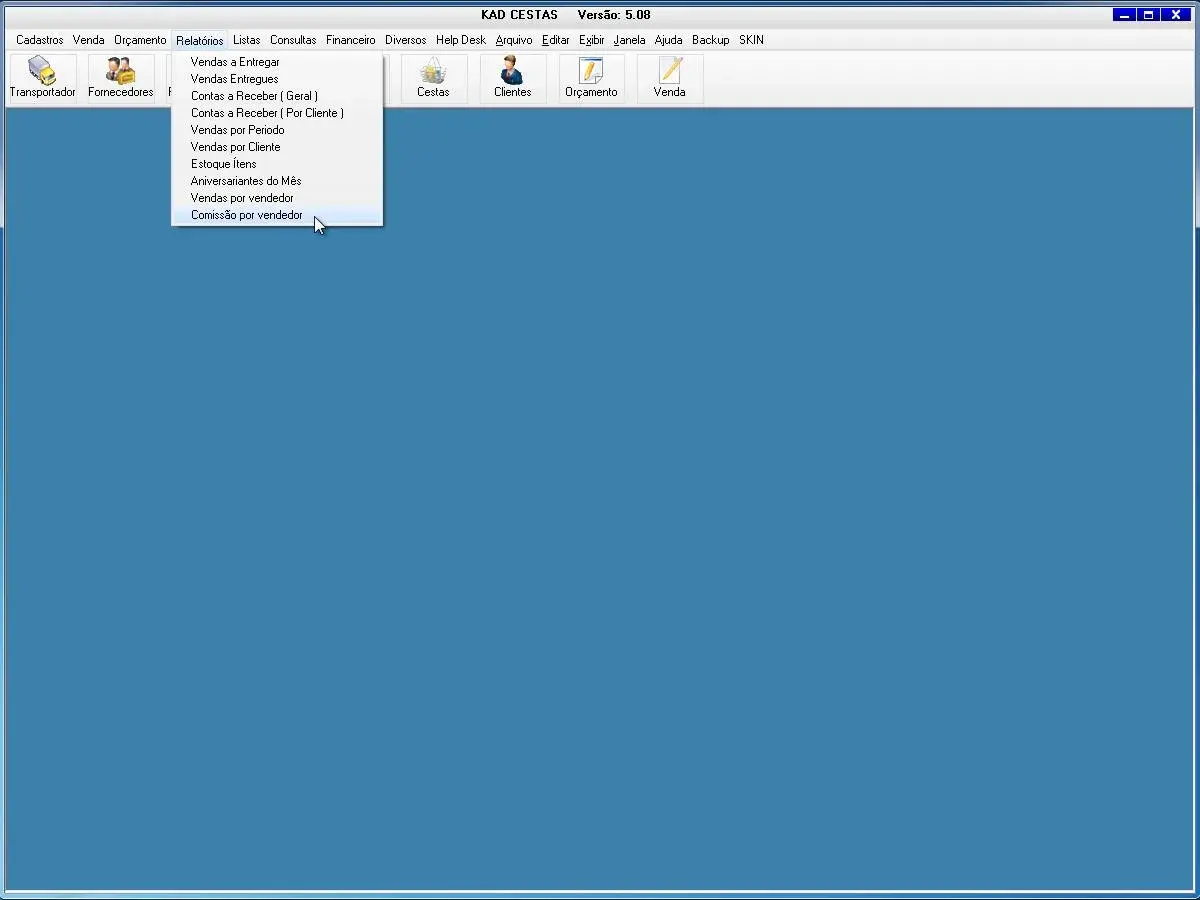Expand the Consultas menu
The image size is (1200, 900).
tap(293, 40)
